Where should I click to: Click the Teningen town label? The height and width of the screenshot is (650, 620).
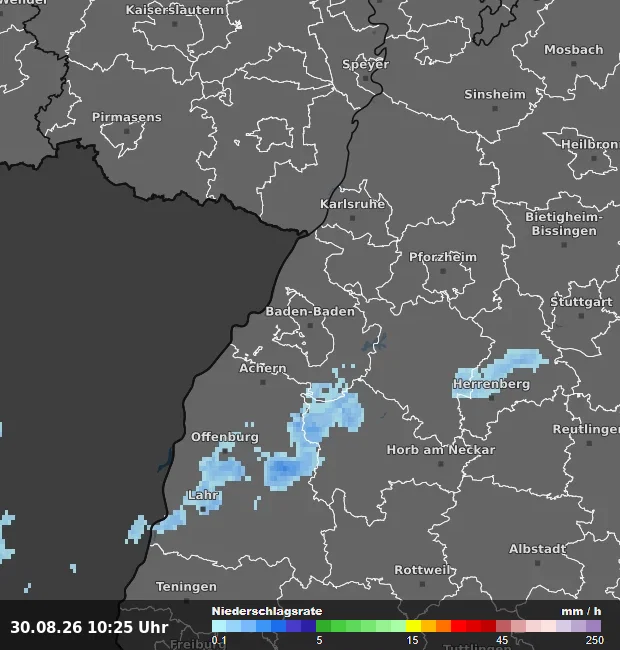click(x=186, y=587)
